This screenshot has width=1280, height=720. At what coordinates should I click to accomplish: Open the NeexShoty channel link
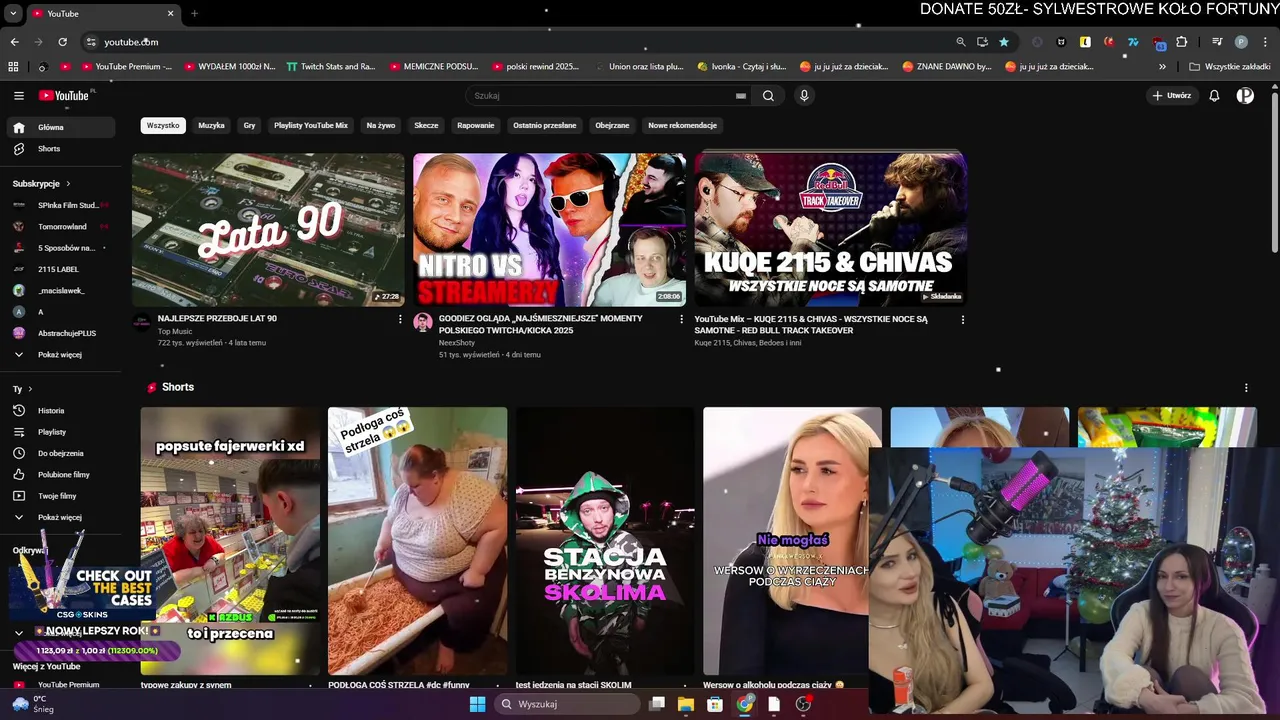pyautogui.click(x=459, y=343)
